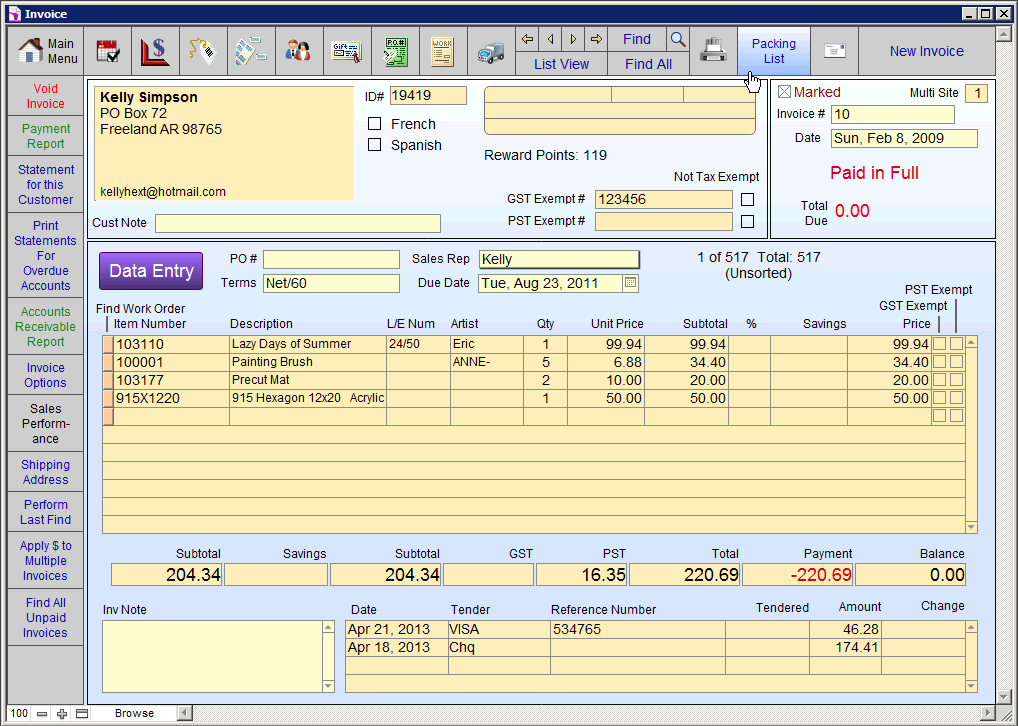Open the calendar checkmark toolbar icon
This screenshot has width=1018, height=726.
click(108, 51)
